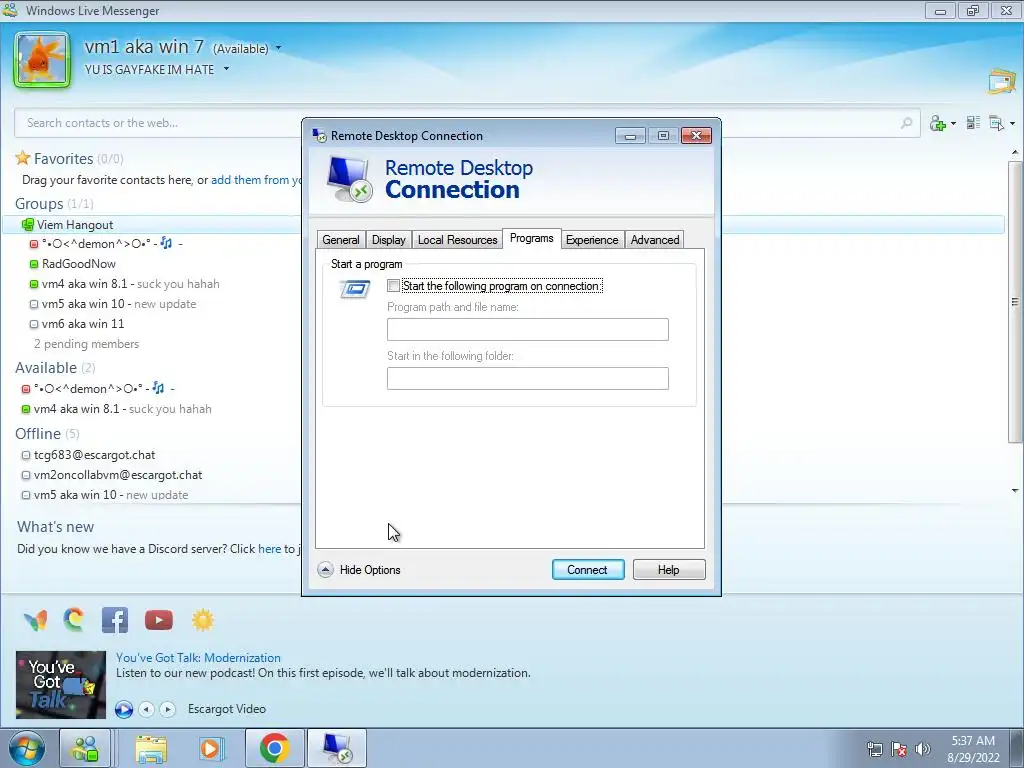
Task: Click the Help button in Remote Desktop
Action: point(669,569)
